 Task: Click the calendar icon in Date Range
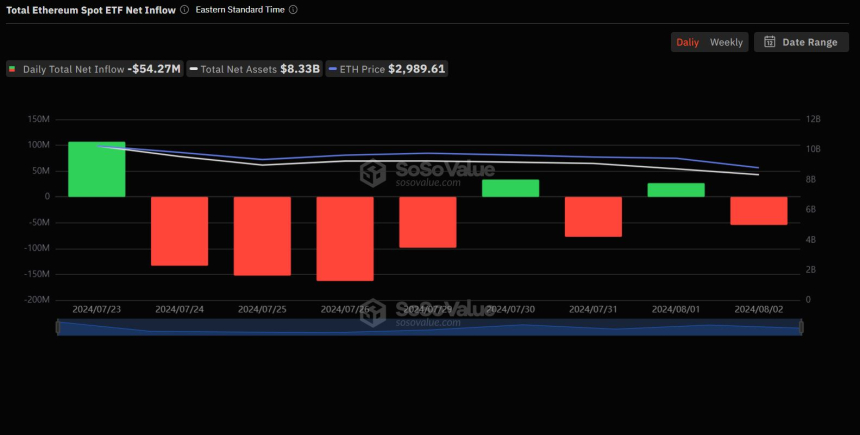[769, 42]
